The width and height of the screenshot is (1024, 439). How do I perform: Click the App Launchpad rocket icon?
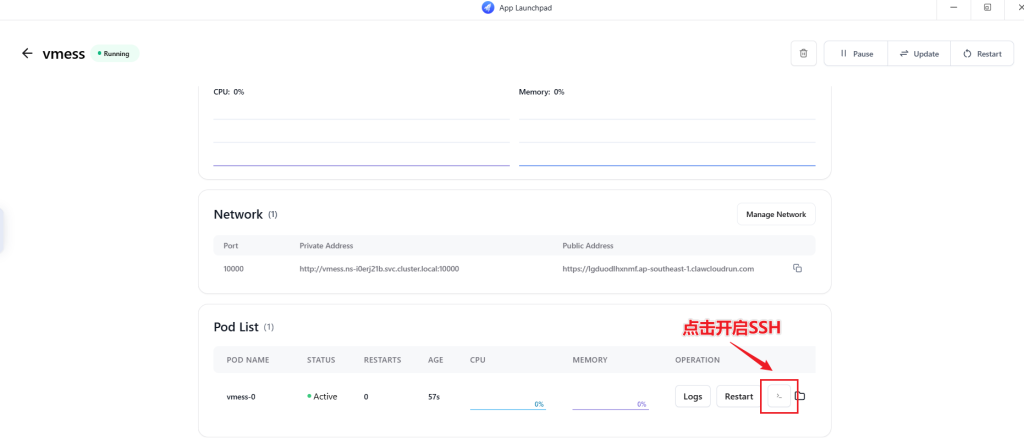coord(487,8)
